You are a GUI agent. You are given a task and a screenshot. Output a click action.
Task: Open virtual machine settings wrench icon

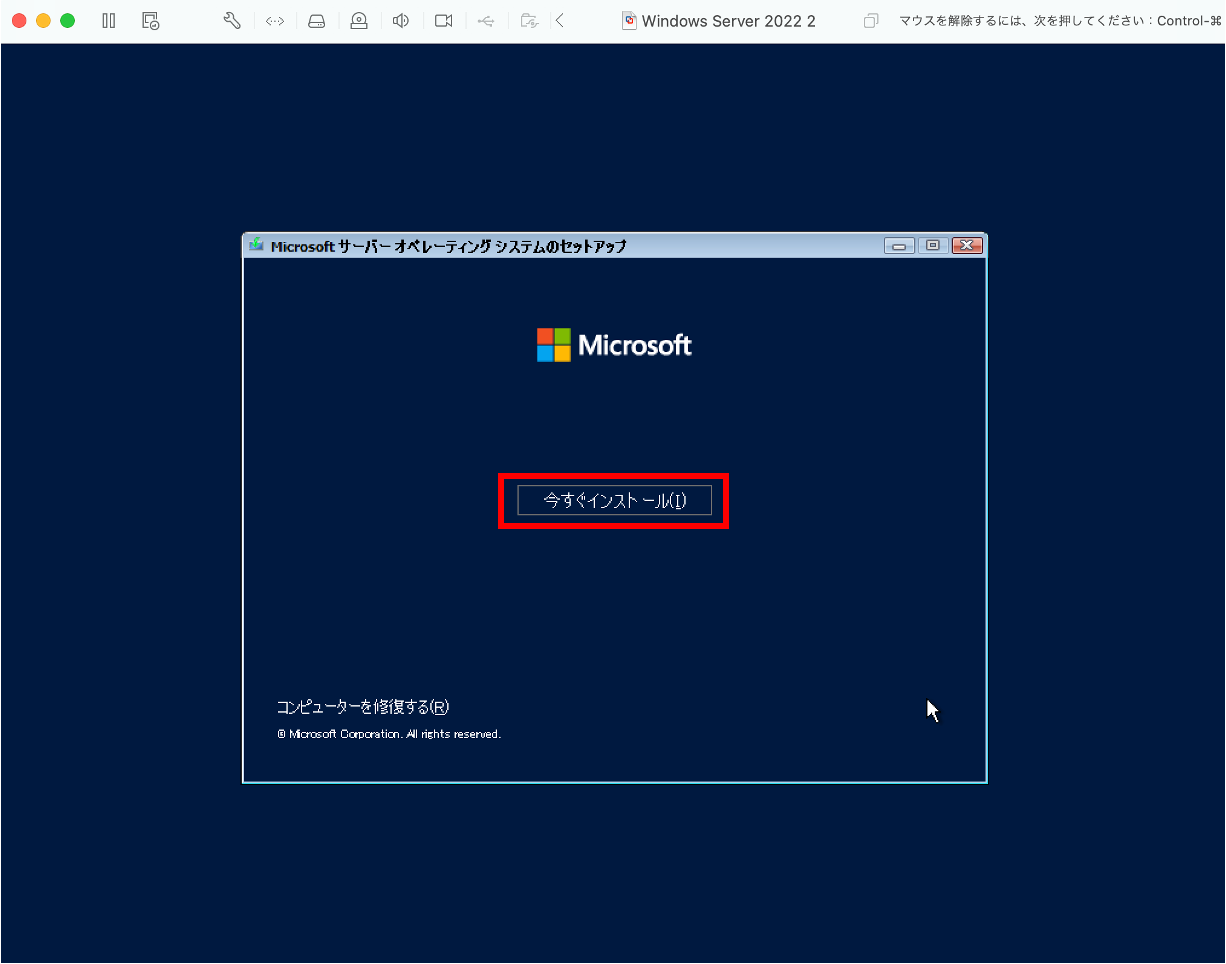pyautogui.click(x=232, y=21)
